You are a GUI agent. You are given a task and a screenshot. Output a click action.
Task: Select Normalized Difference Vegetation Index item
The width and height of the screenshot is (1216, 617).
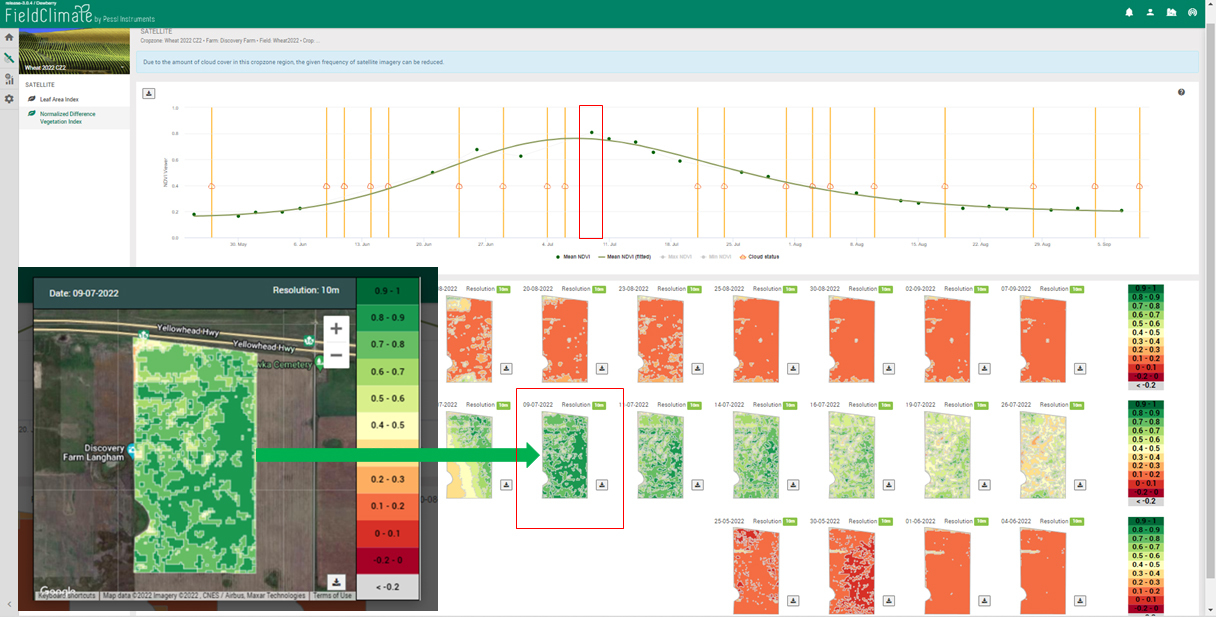click(68, 117)
